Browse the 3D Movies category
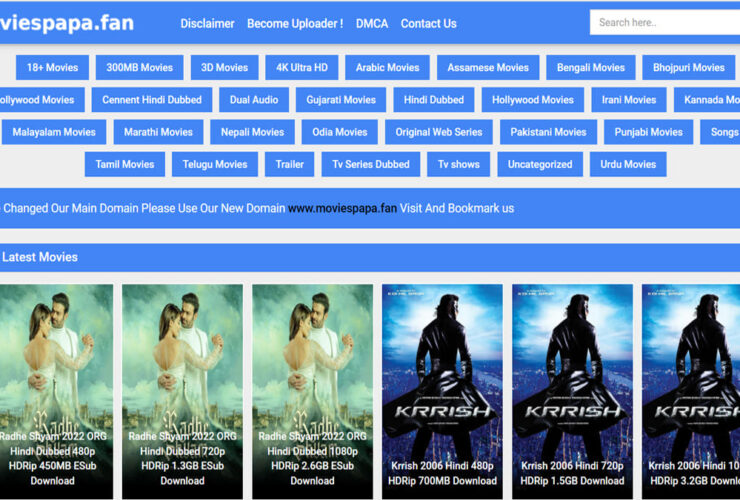The image size is (740, 500). (225, 68)
